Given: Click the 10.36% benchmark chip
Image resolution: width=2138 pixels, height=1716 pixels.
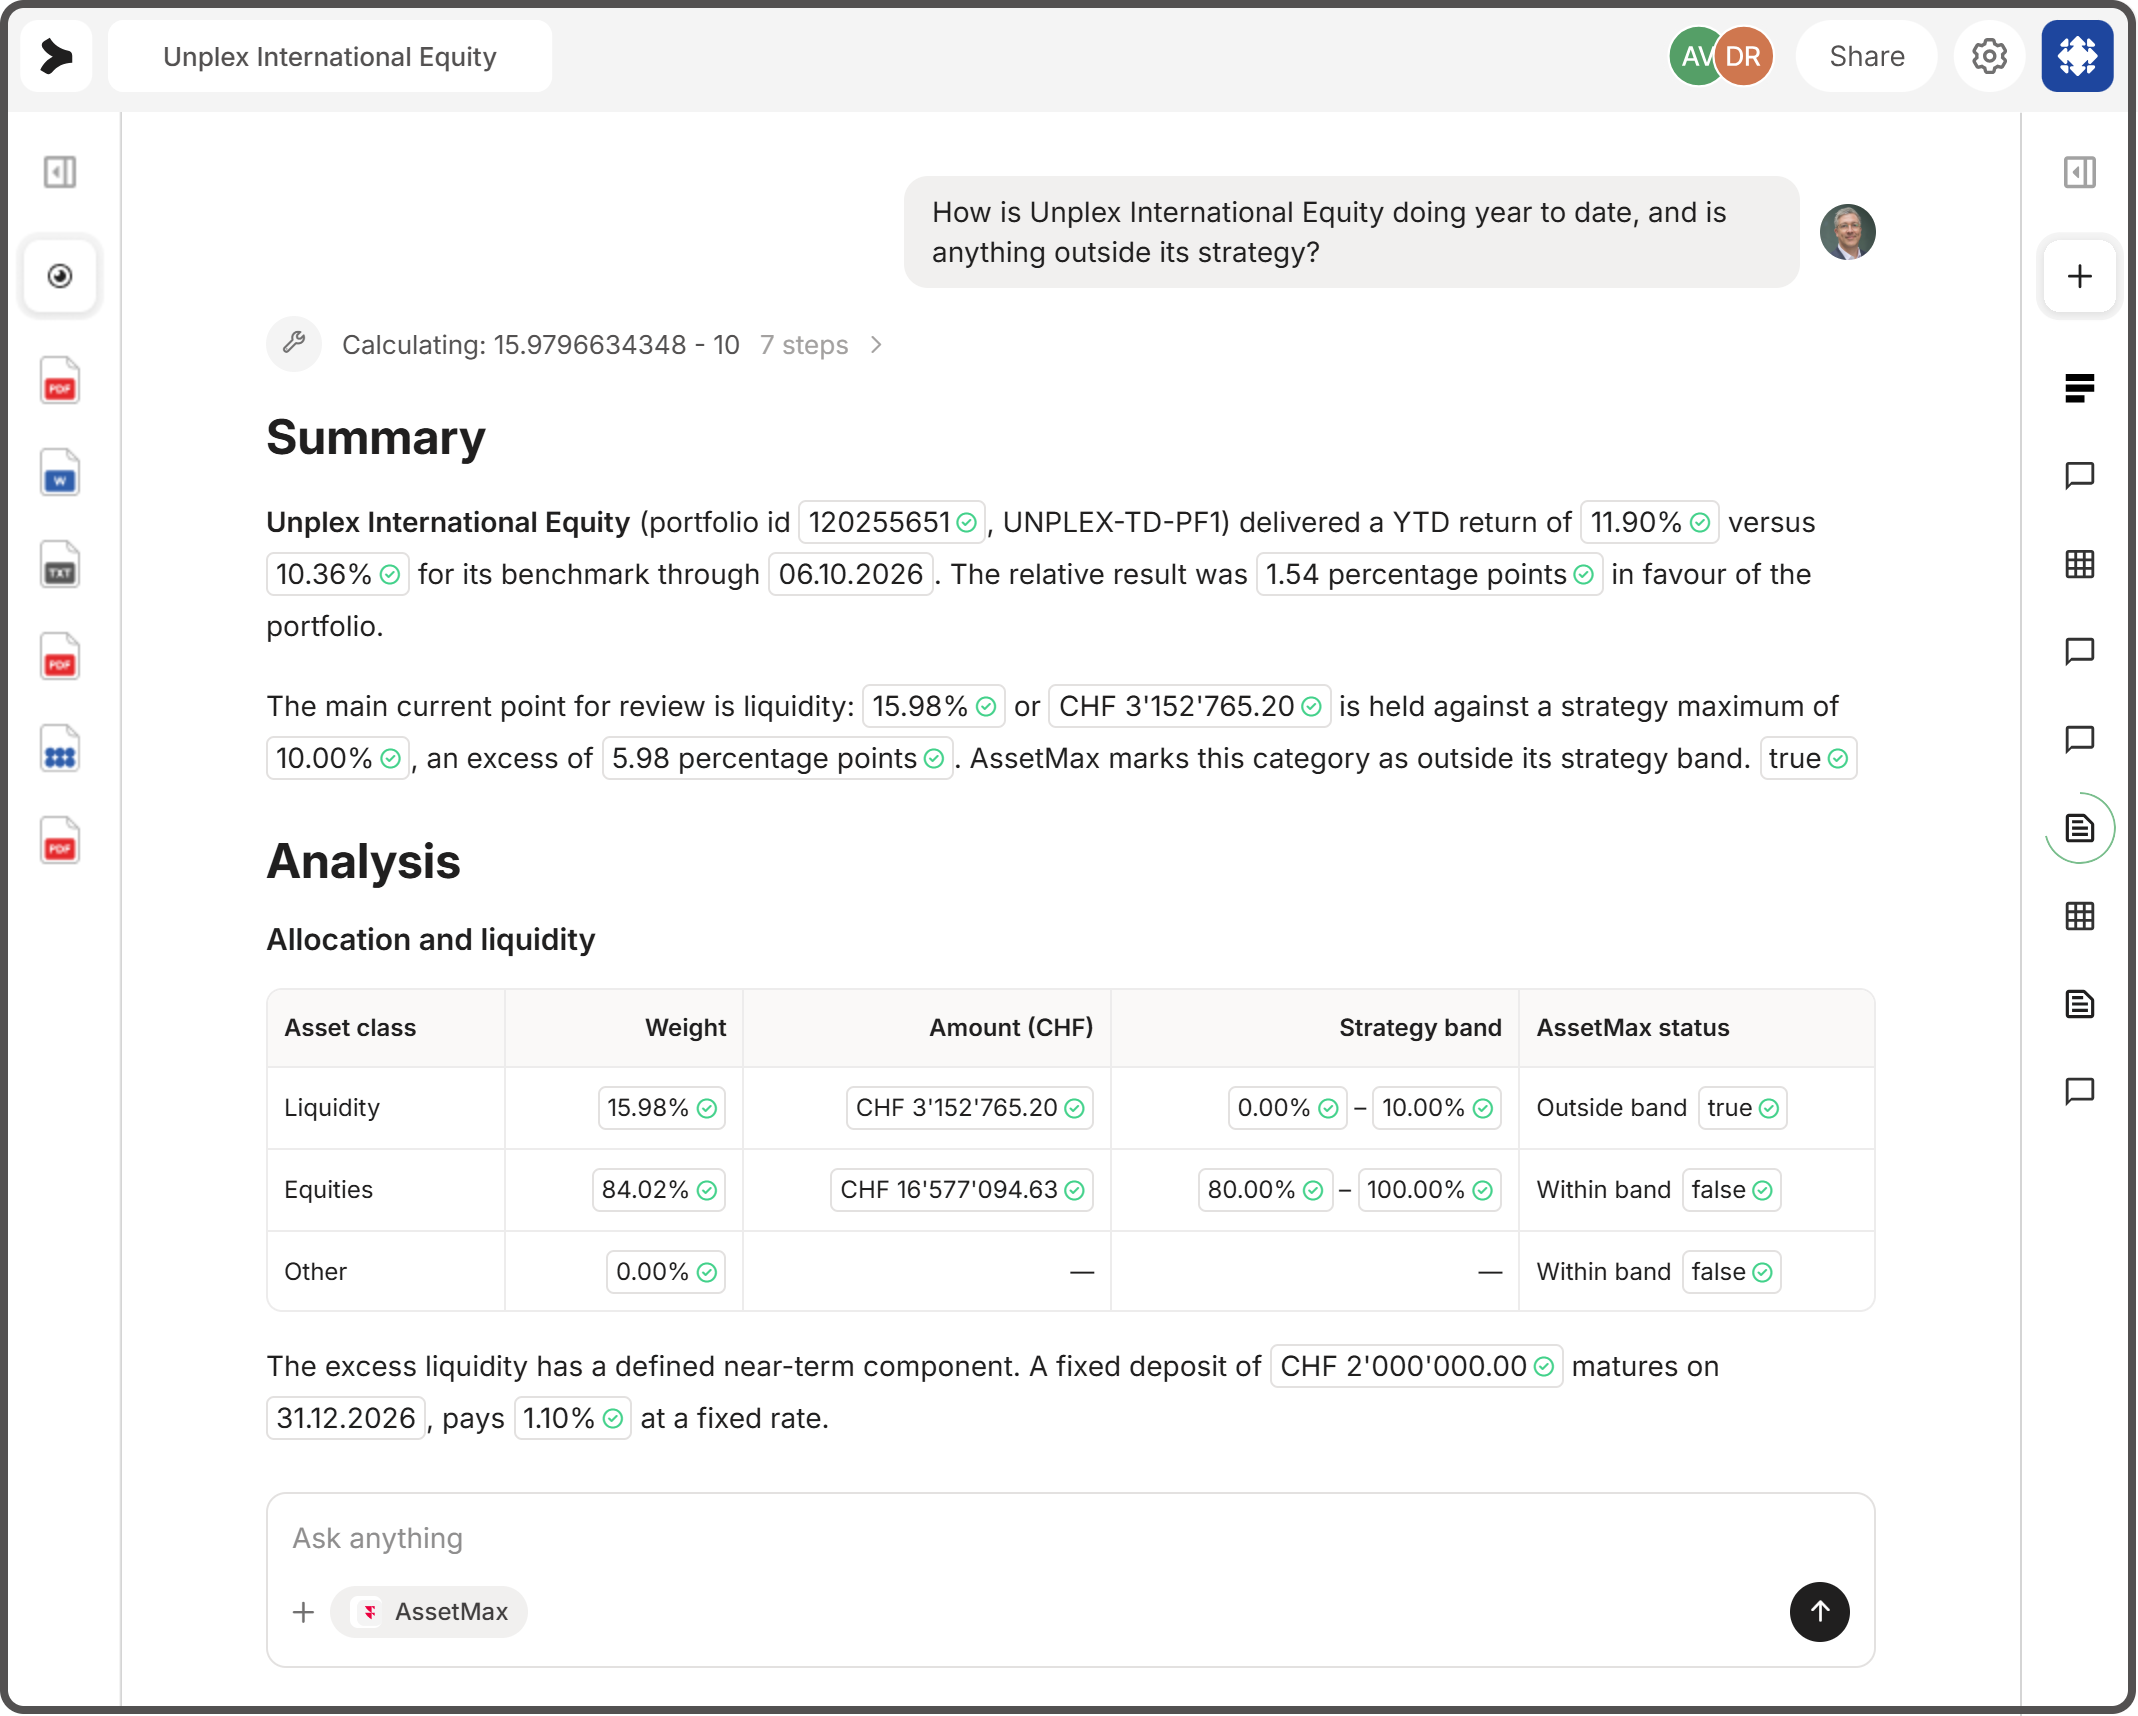Looking at the screenshot, I should pos(338,574).
